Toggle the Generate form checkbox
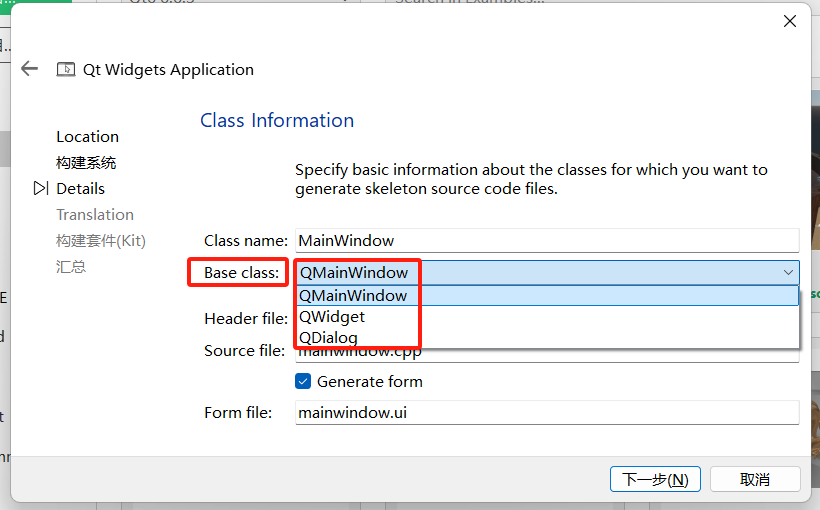This screenshot has height=510, width=820. [303, 381]
